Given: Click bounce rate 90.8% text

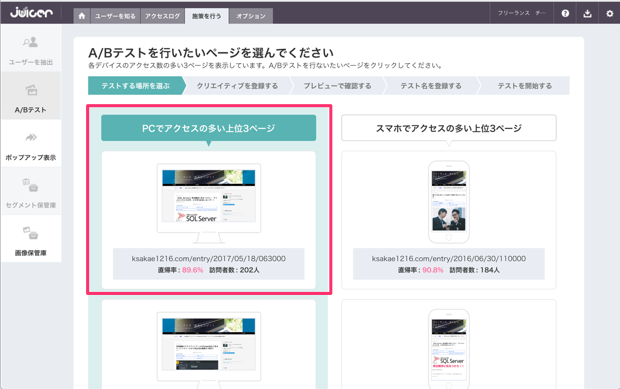Looking at the screenshot, I should click(433, 270).
